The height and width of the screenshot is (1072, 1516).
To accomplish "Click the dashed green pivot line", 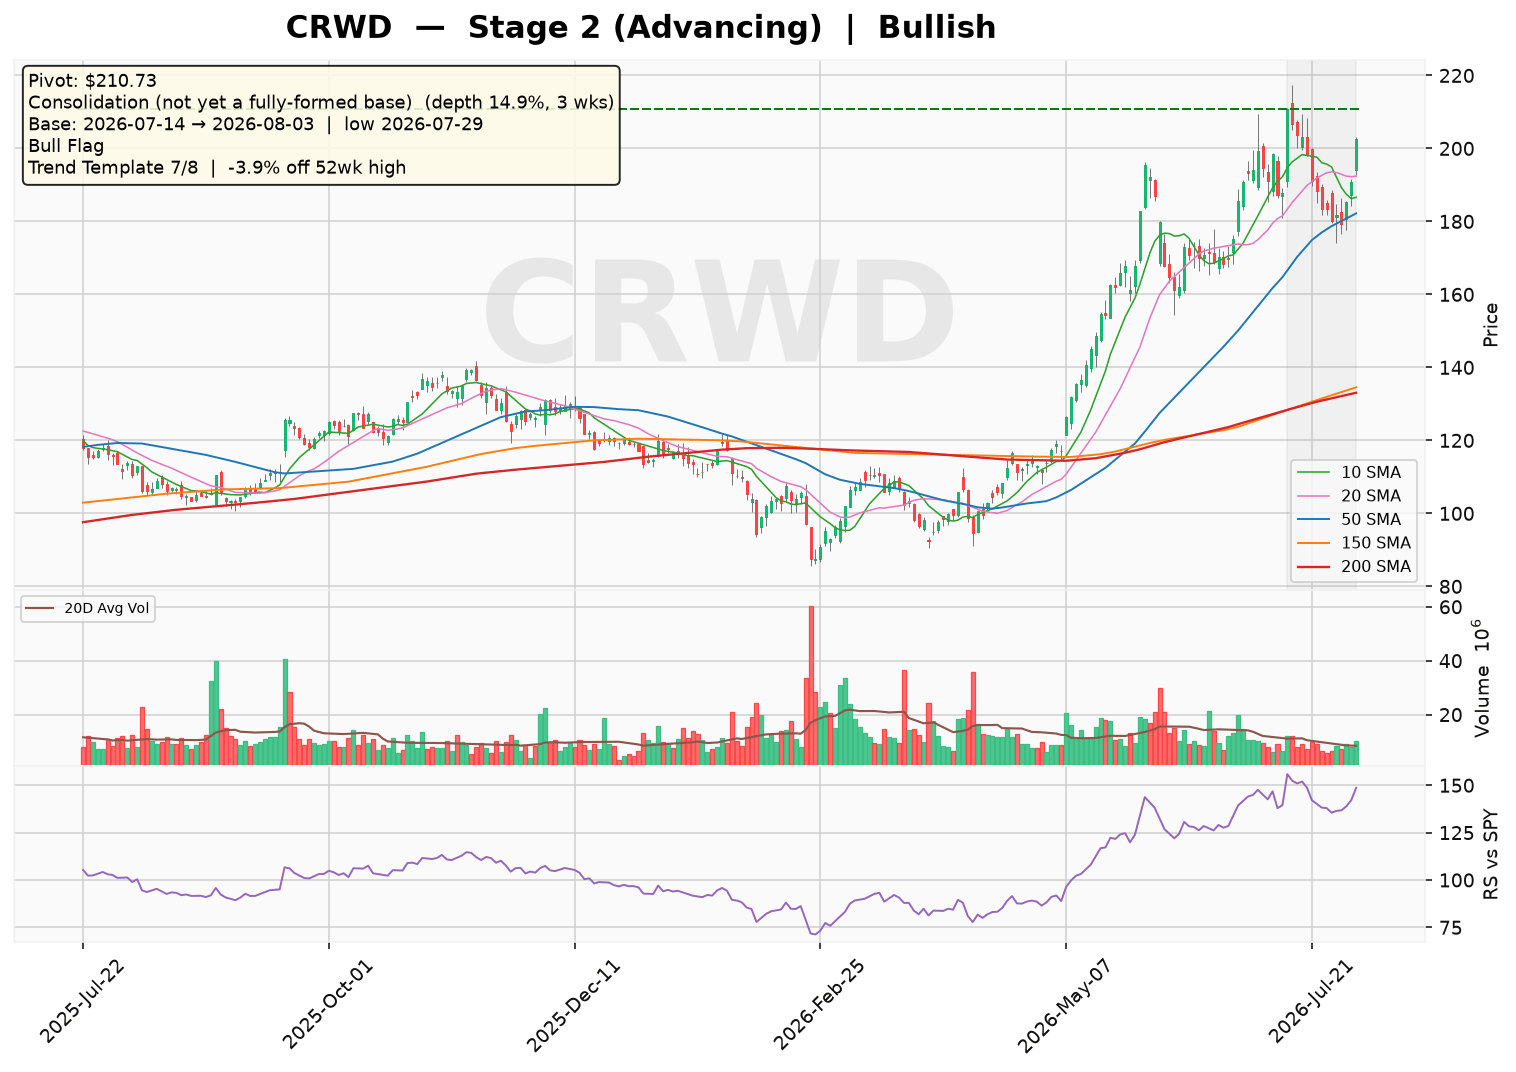I will (x=990, y=109).
